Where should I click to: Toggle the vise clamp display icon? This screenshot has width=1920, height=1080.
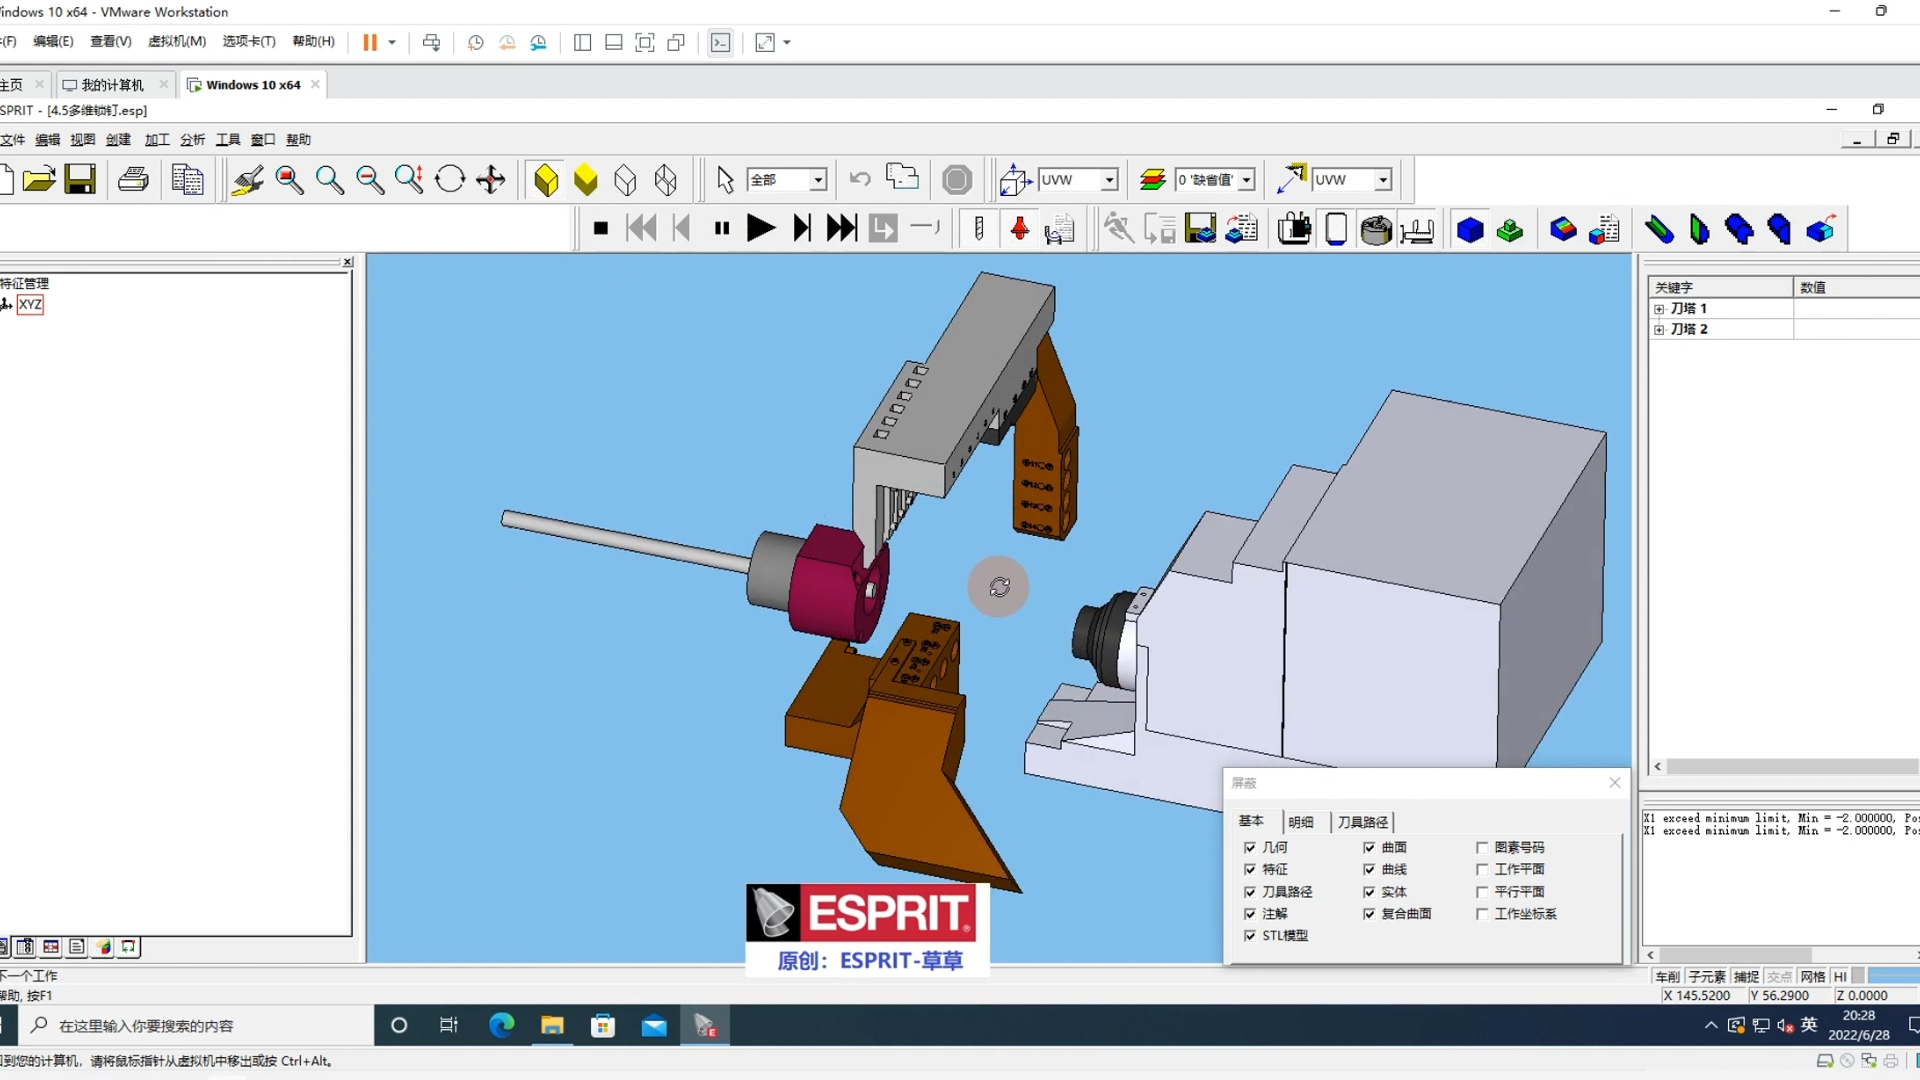(1417, 229)
